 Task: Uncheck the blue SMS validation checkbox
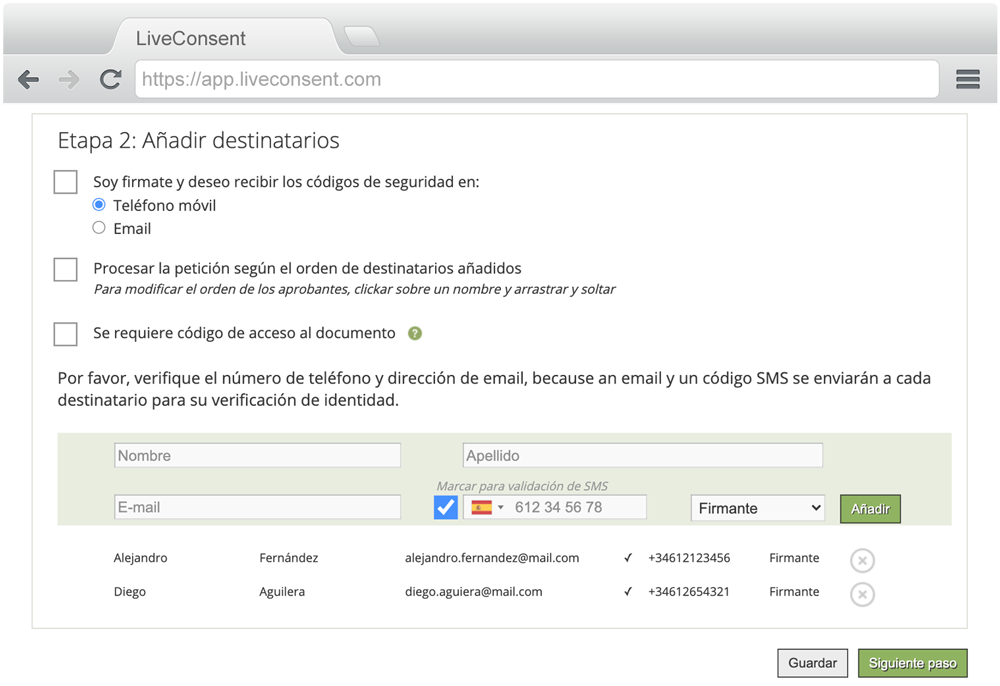click(445, 507)
